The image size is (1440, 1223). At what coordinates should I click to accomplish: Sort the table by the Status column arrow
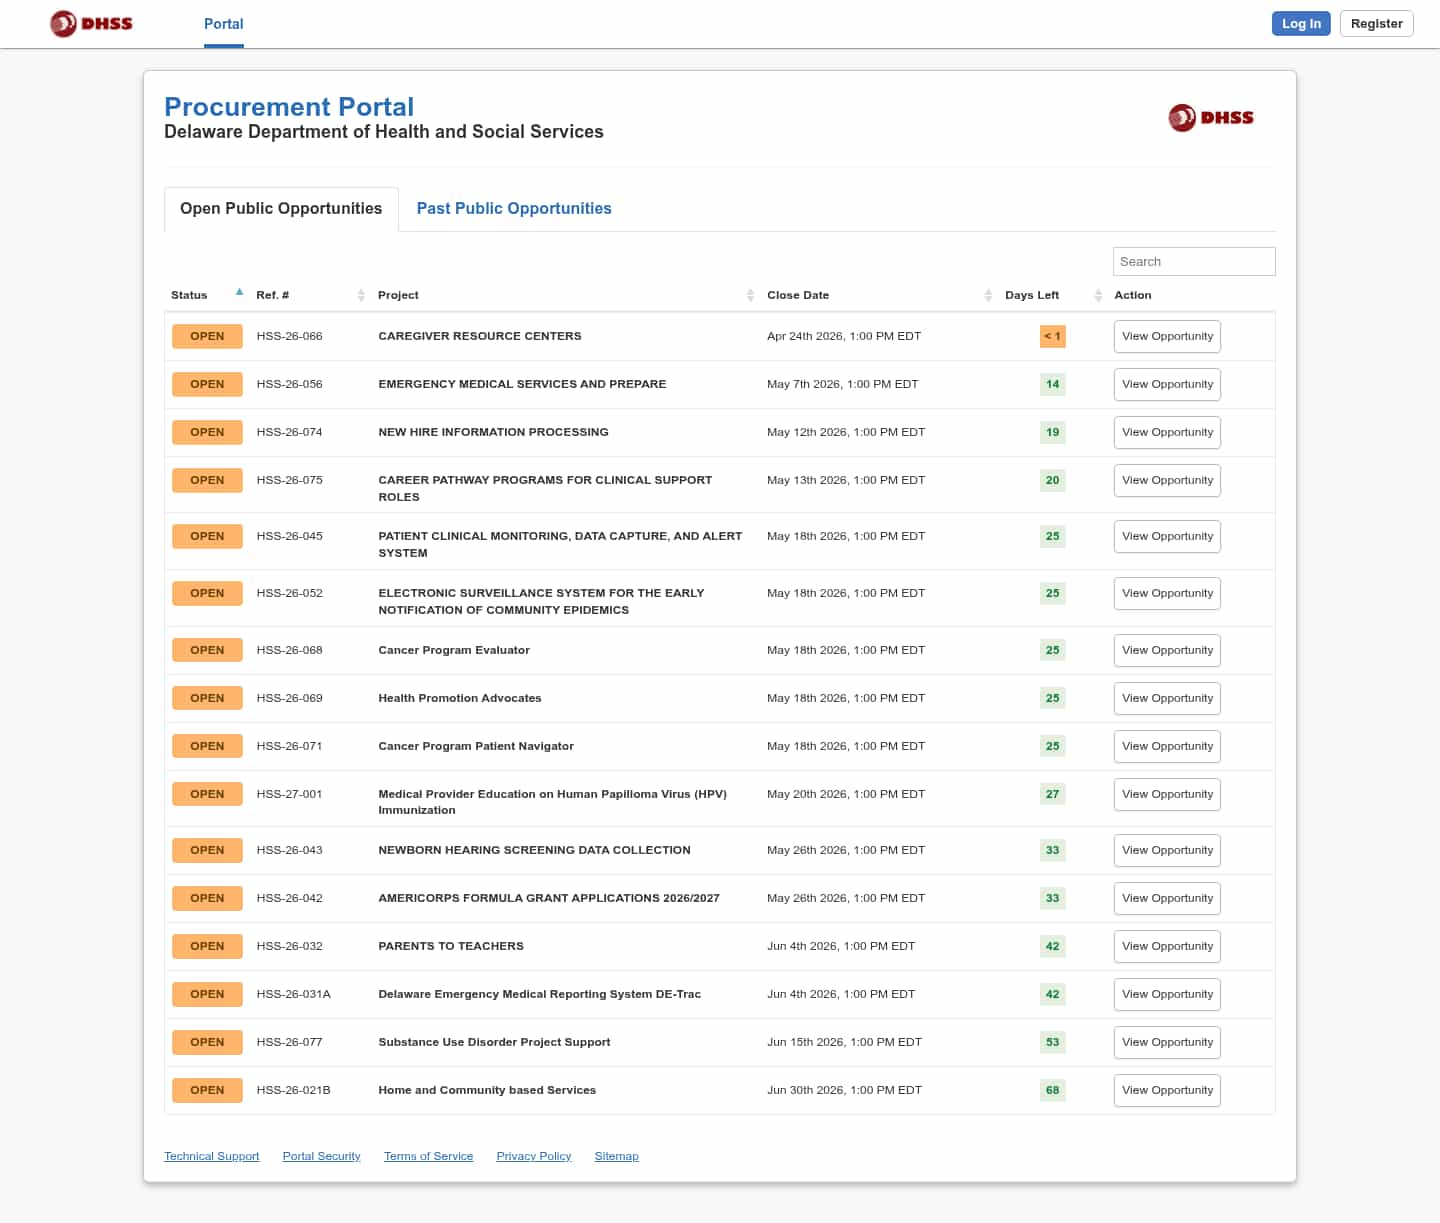coord(239,293)
